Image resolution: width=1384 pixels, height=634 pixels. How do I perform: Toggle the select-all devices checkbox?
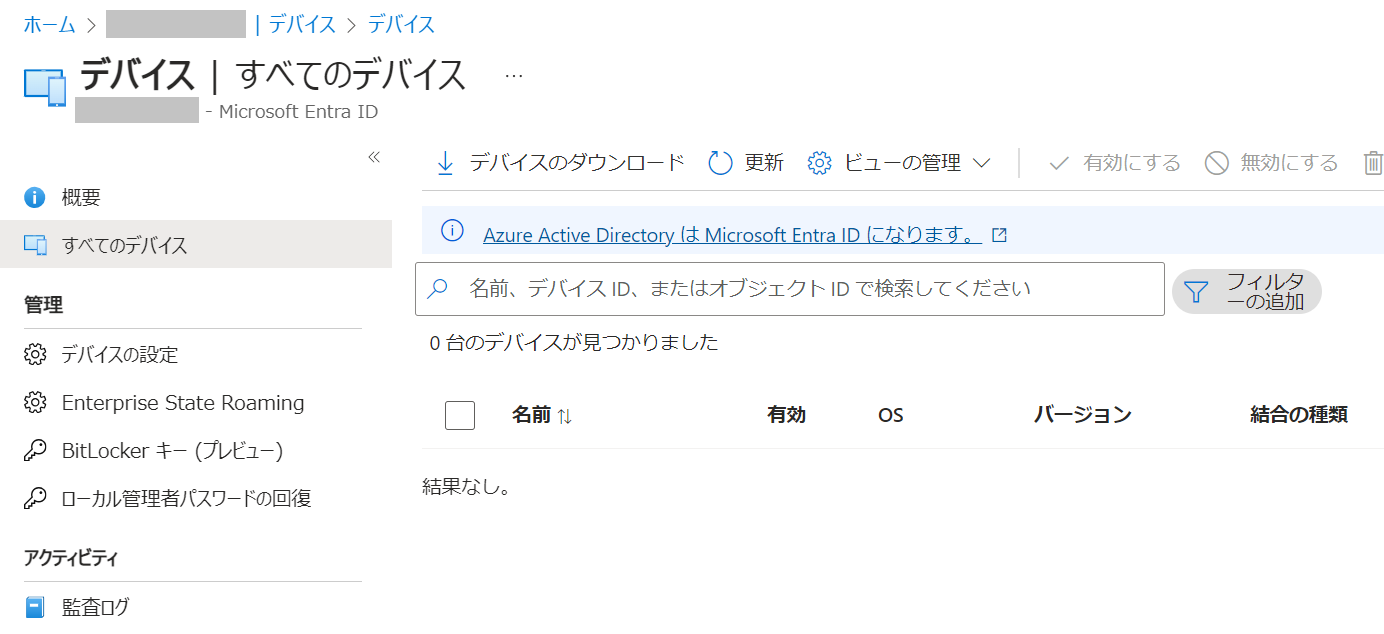[x=460, y=414]
